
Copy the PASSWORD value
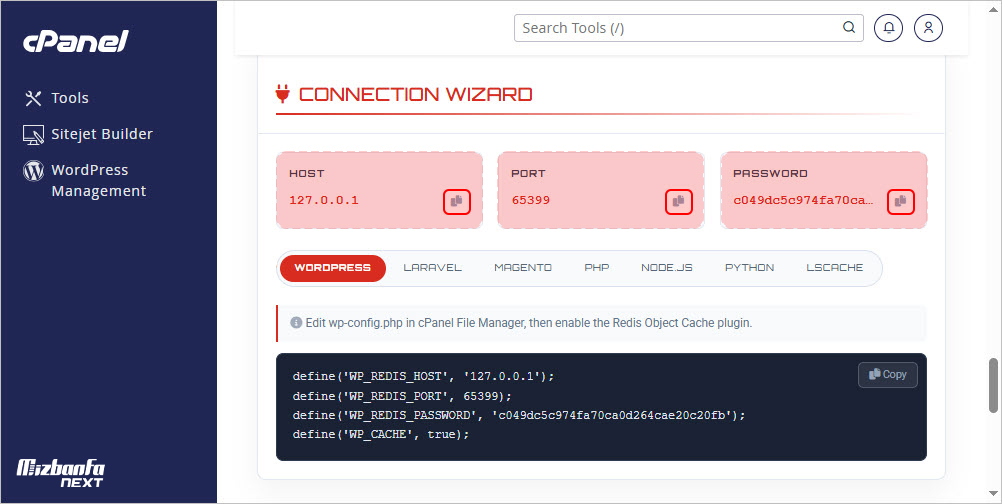[x=900, y=202]
